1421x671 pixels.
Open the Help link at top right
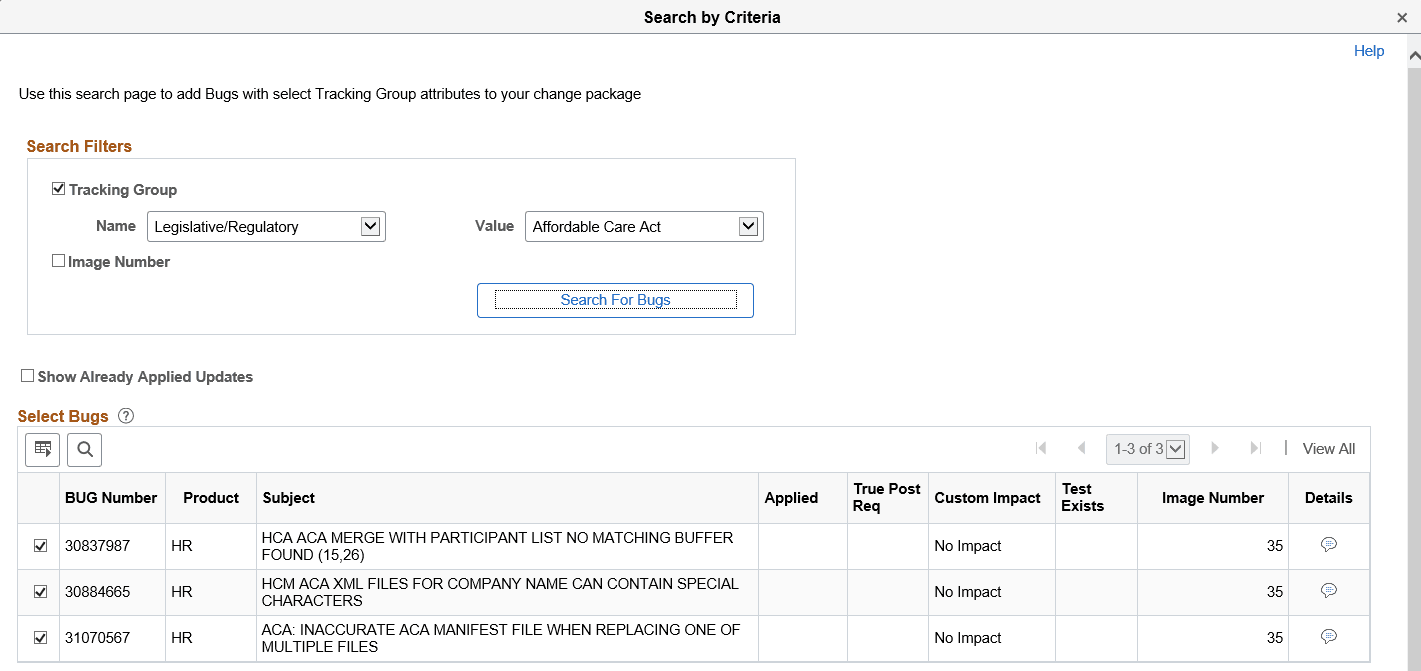point(1369,50)
